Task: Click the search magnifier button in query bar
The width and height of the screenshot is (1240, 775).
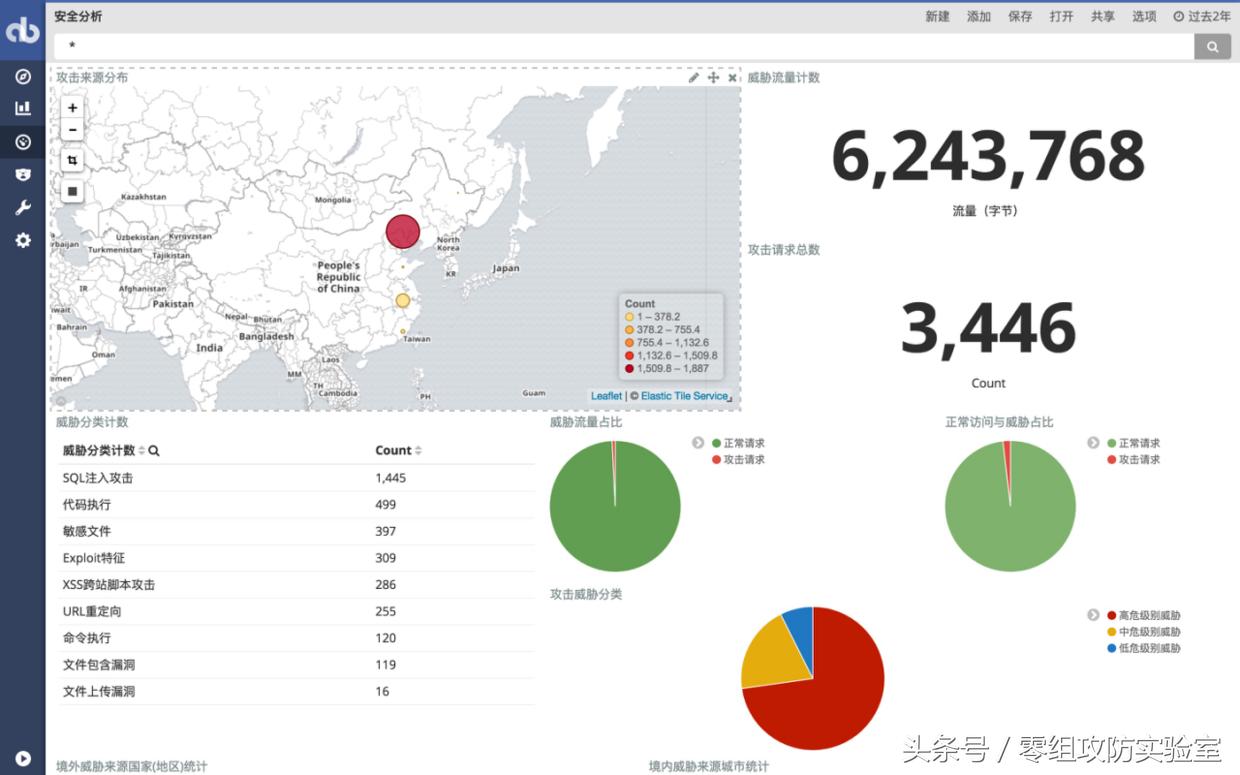Action: (1212, 46)
